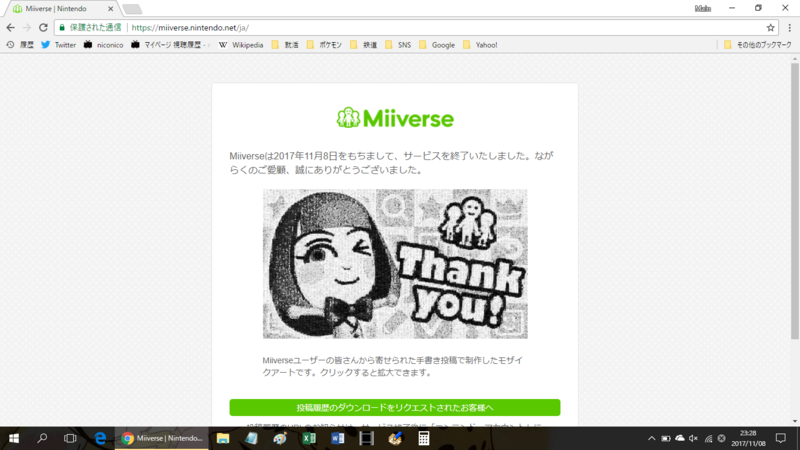Click the scrollbar down arrow
Viewport: 800px width, 450px height.
(x=795, y=421)
